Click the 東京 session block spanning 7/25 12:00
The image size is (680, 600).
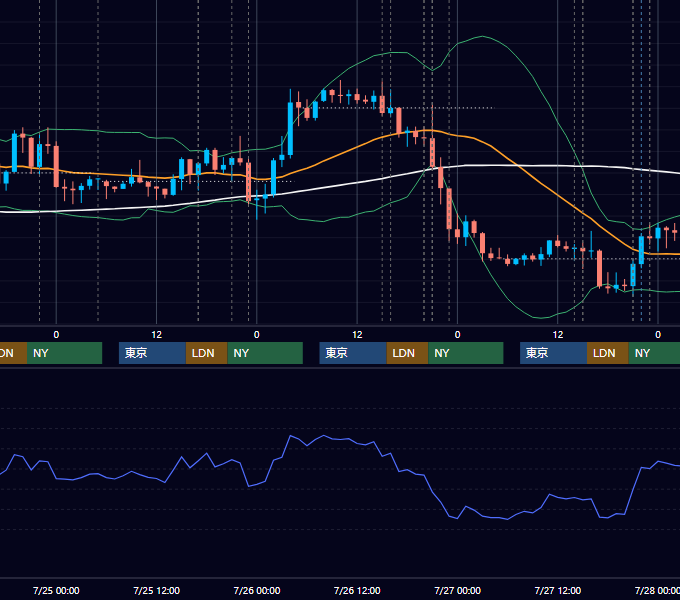pyautogui.click(x=152, y=353)
